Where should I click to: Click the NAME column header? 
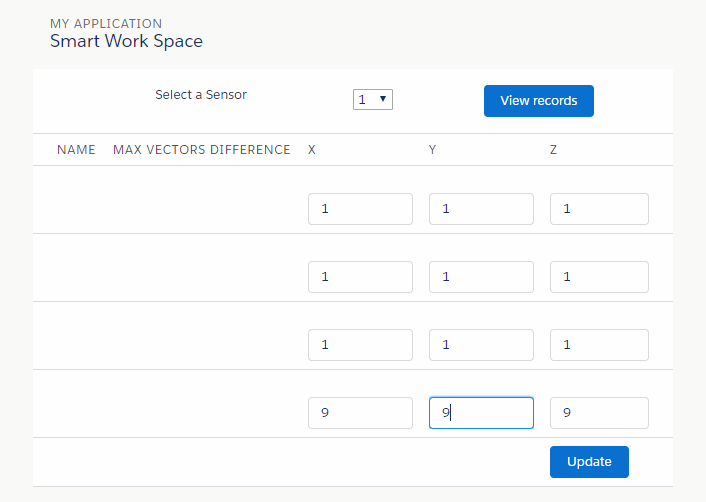pyautogui.click(x=76, y=150)
